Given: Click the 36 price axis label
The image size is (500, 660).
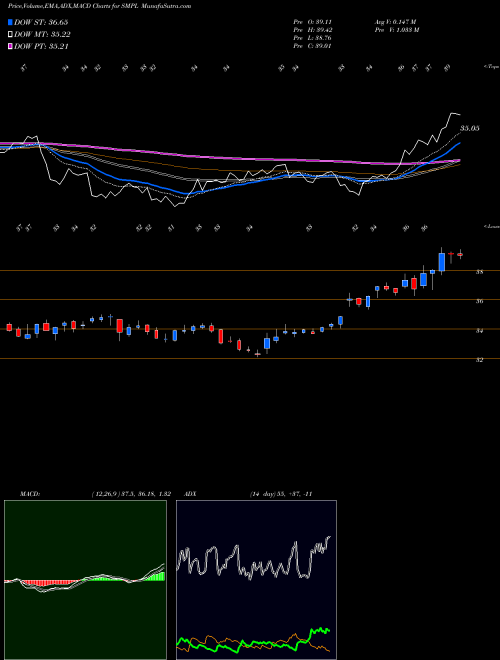Looking at the screenshot, I should (479, 301).
